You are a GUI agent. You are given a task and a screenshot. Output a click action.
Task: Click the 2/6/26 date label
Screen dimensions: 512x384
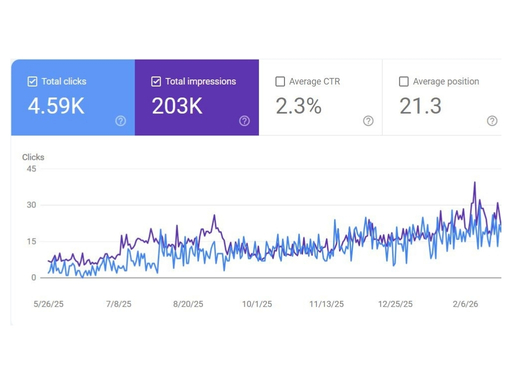[465, 304]
